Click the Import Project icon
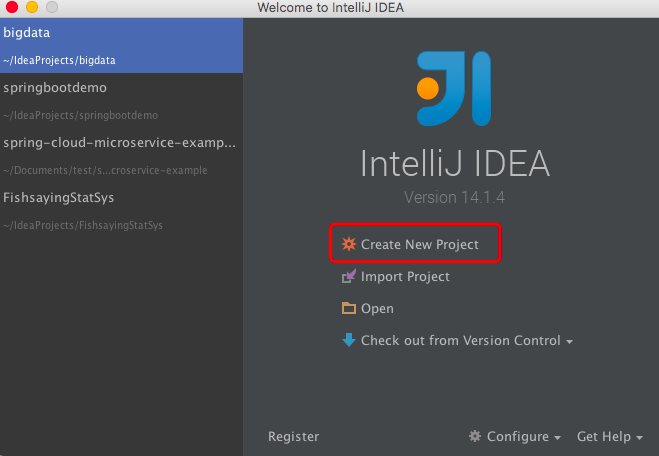The image size is (659, 456). click(348, 277)
